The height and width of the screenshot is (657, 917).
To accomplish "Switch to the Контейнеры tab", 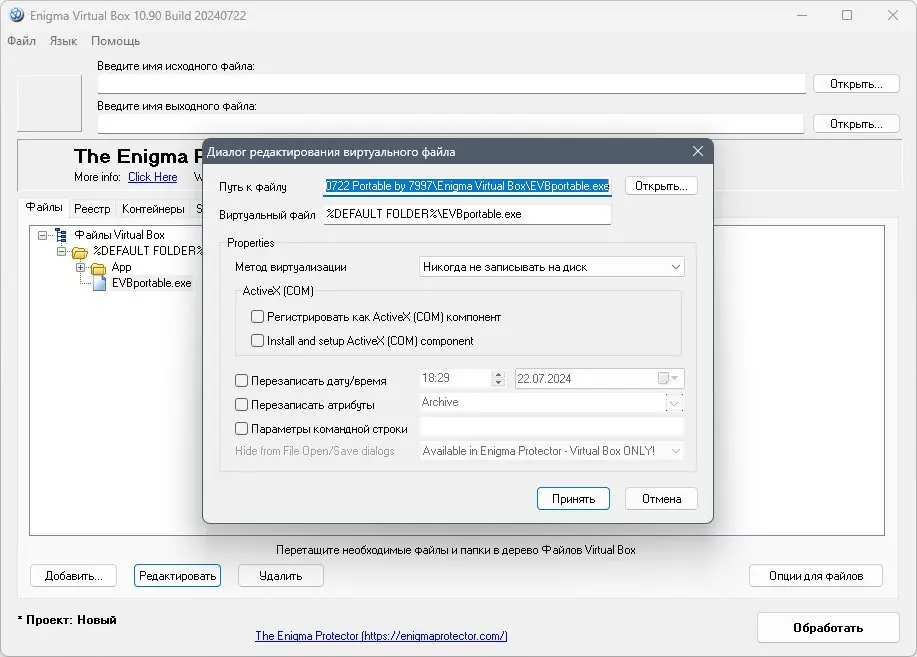I will pos(153,209).
